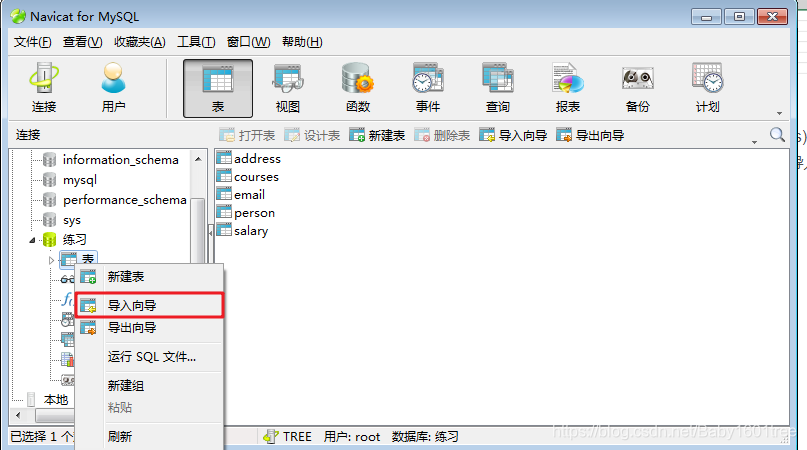This screenshot has height=450, width=807.
Task: Click 删除表 delete table button
Action: point(442,135)
